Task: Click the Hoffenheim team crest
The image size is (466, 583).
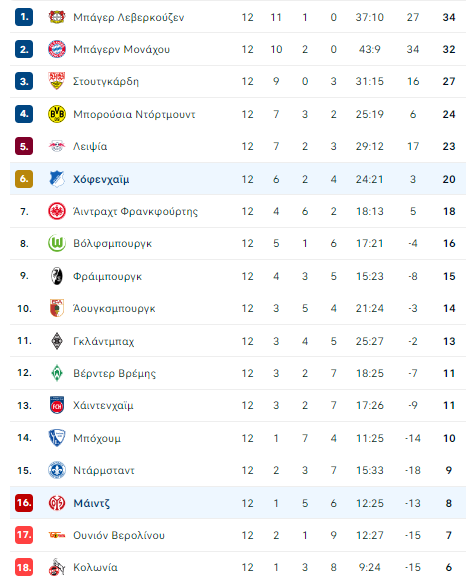Action: (x=57, y=179)
